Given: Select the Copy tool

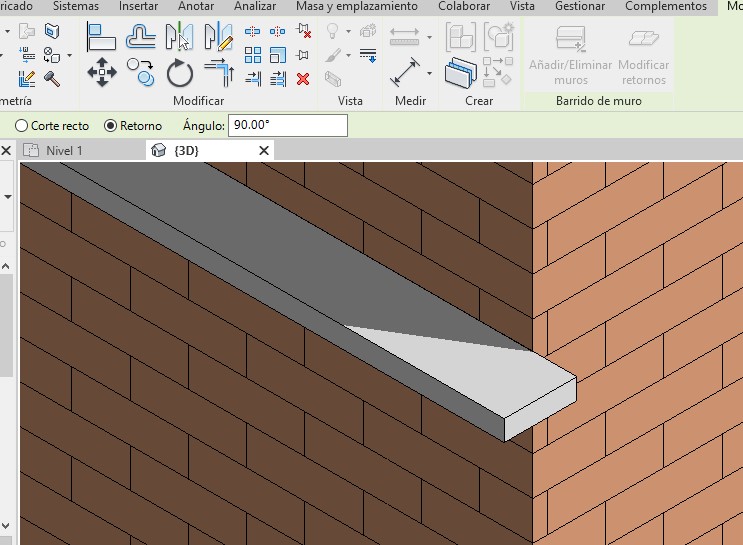Looking at the screenshot, I should (x=140, y=72).
